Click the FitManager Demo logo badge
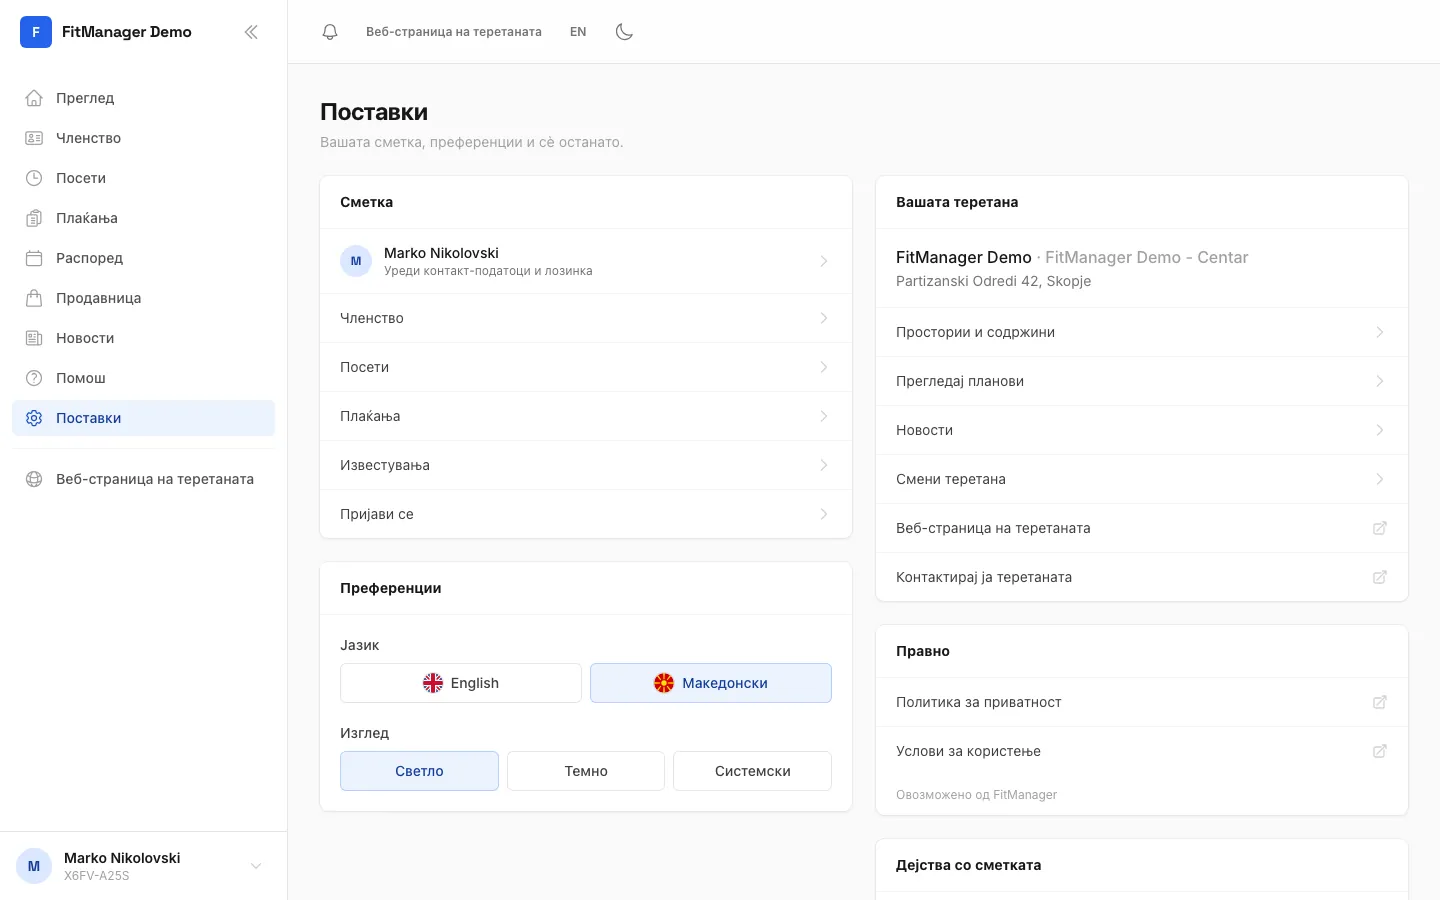 (x=36, y=32)
